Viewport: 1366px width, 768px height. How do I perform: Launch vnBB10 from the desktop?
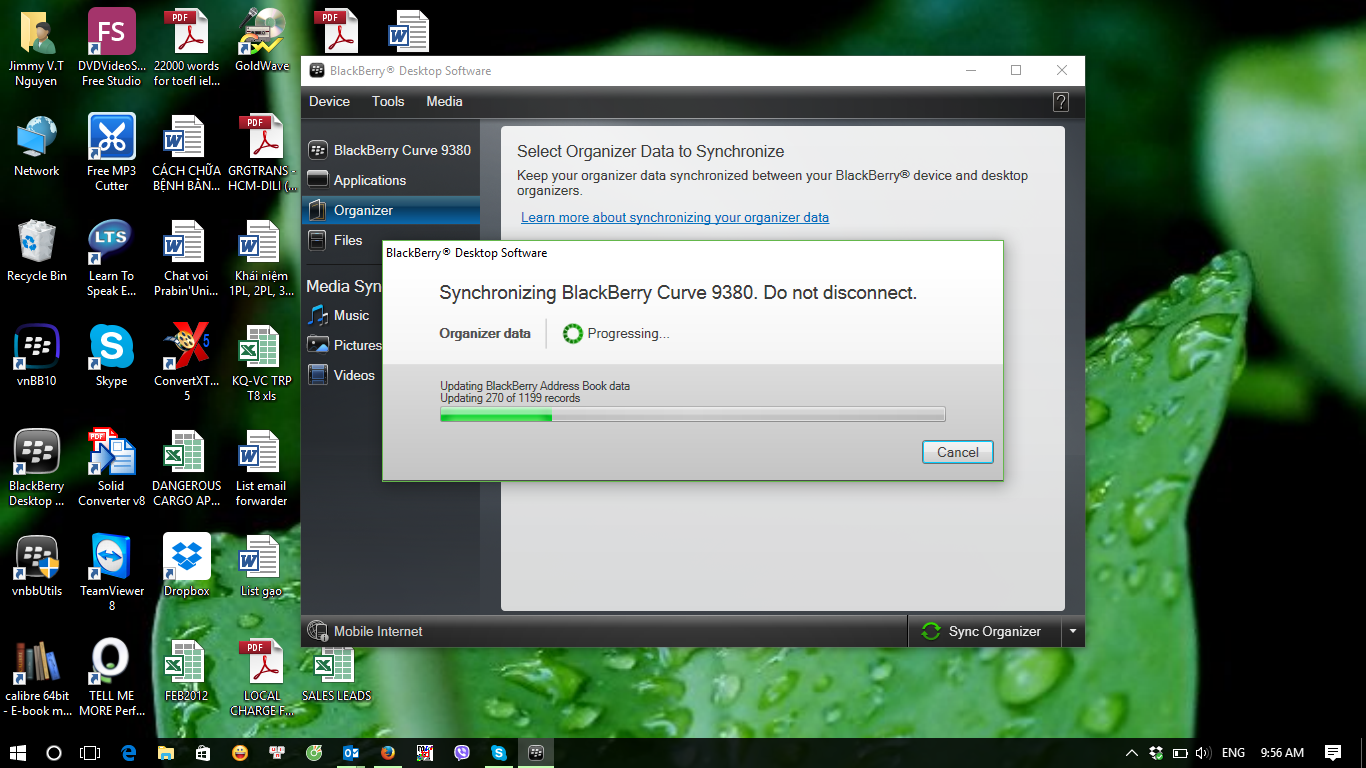(x=37, y=357)
